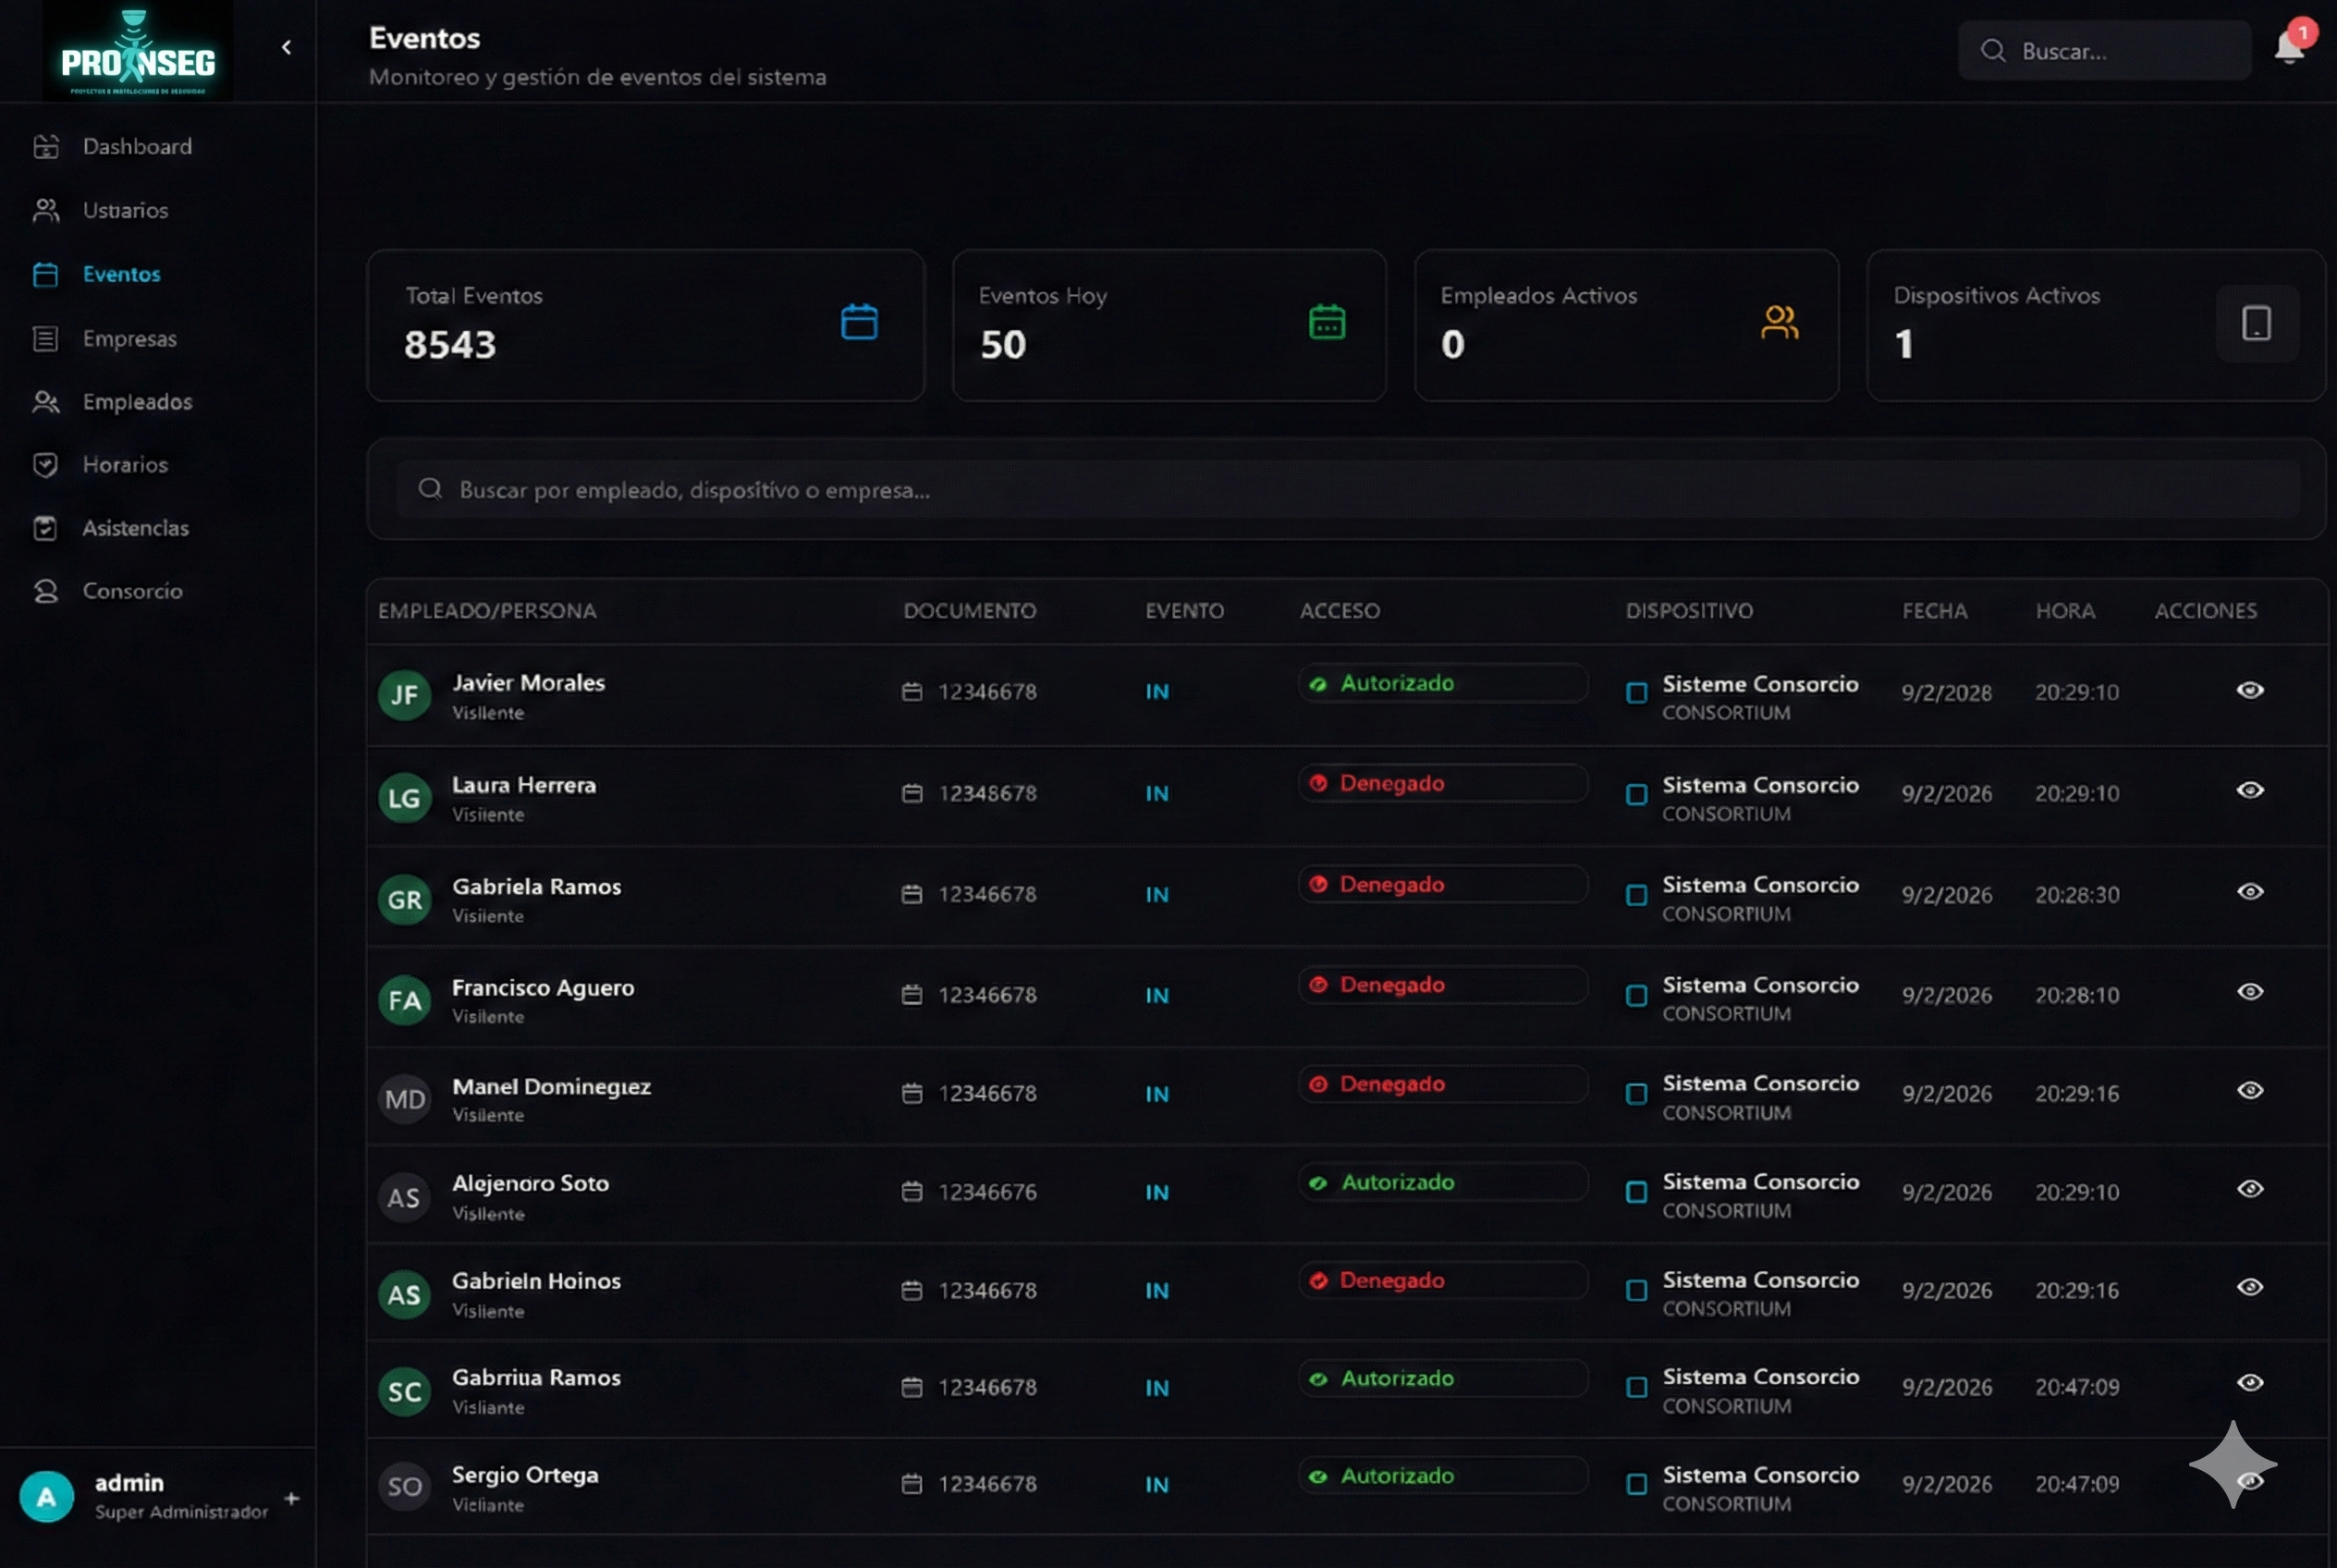
Task: Sort by the FECHA column header
Action: point(1934,610)
